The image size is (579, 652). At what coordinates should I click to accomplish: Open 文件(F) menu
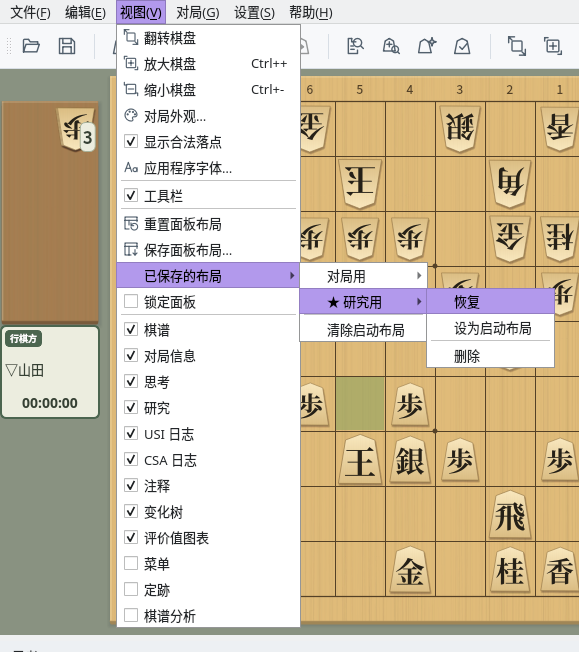30,12
